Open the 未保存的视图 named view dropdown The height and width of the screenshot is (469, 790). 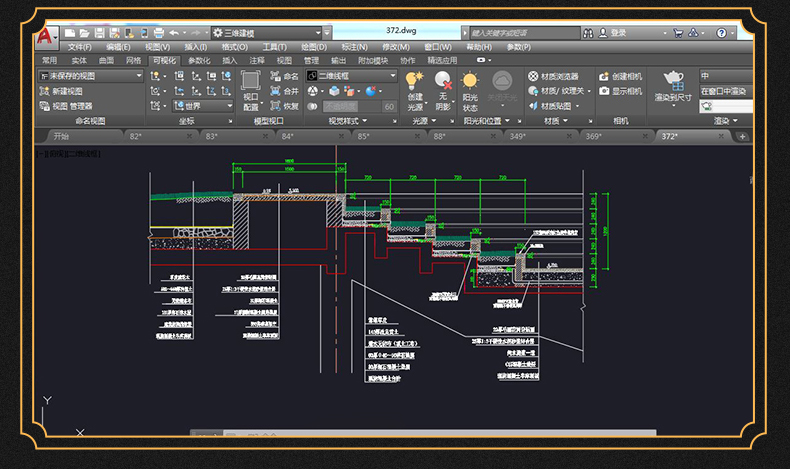click(90, 76)
